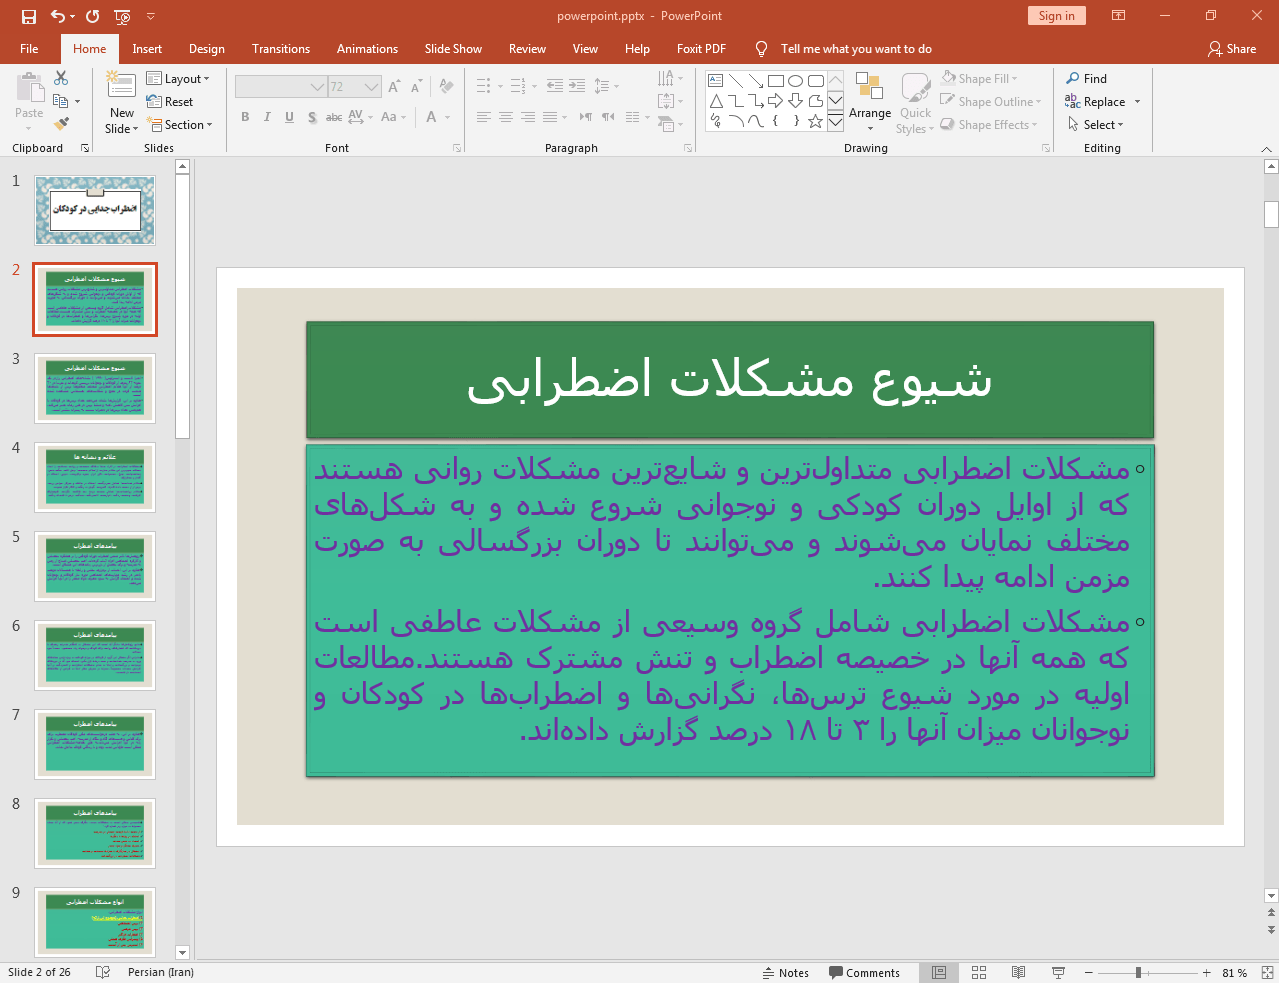
Task: Select slide 5 thumbnail
Action: [95, 566]
